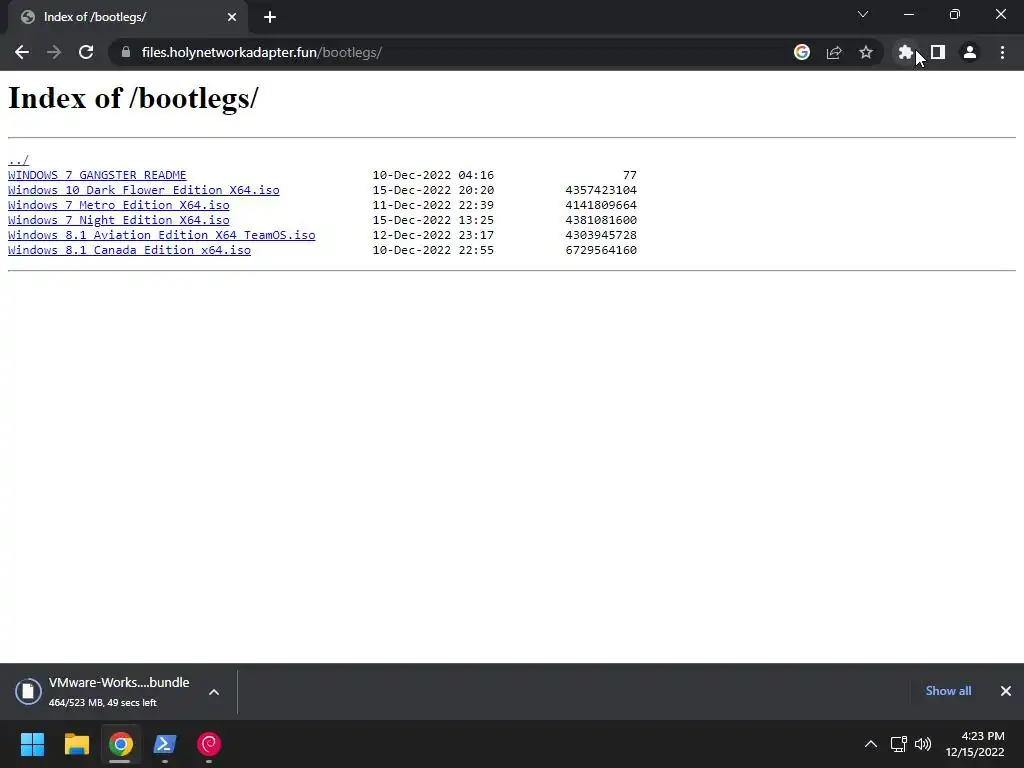The width and height of the screenshot is (1024, 768).
Task: Open the Extensions puzzle icon
Action: coord(905,52)
